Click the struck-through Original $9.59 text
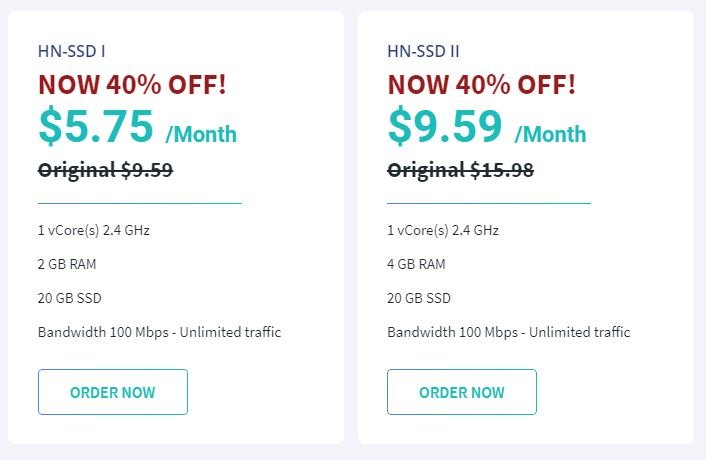The height and width of the screenshot is (460, 706). 105,170
